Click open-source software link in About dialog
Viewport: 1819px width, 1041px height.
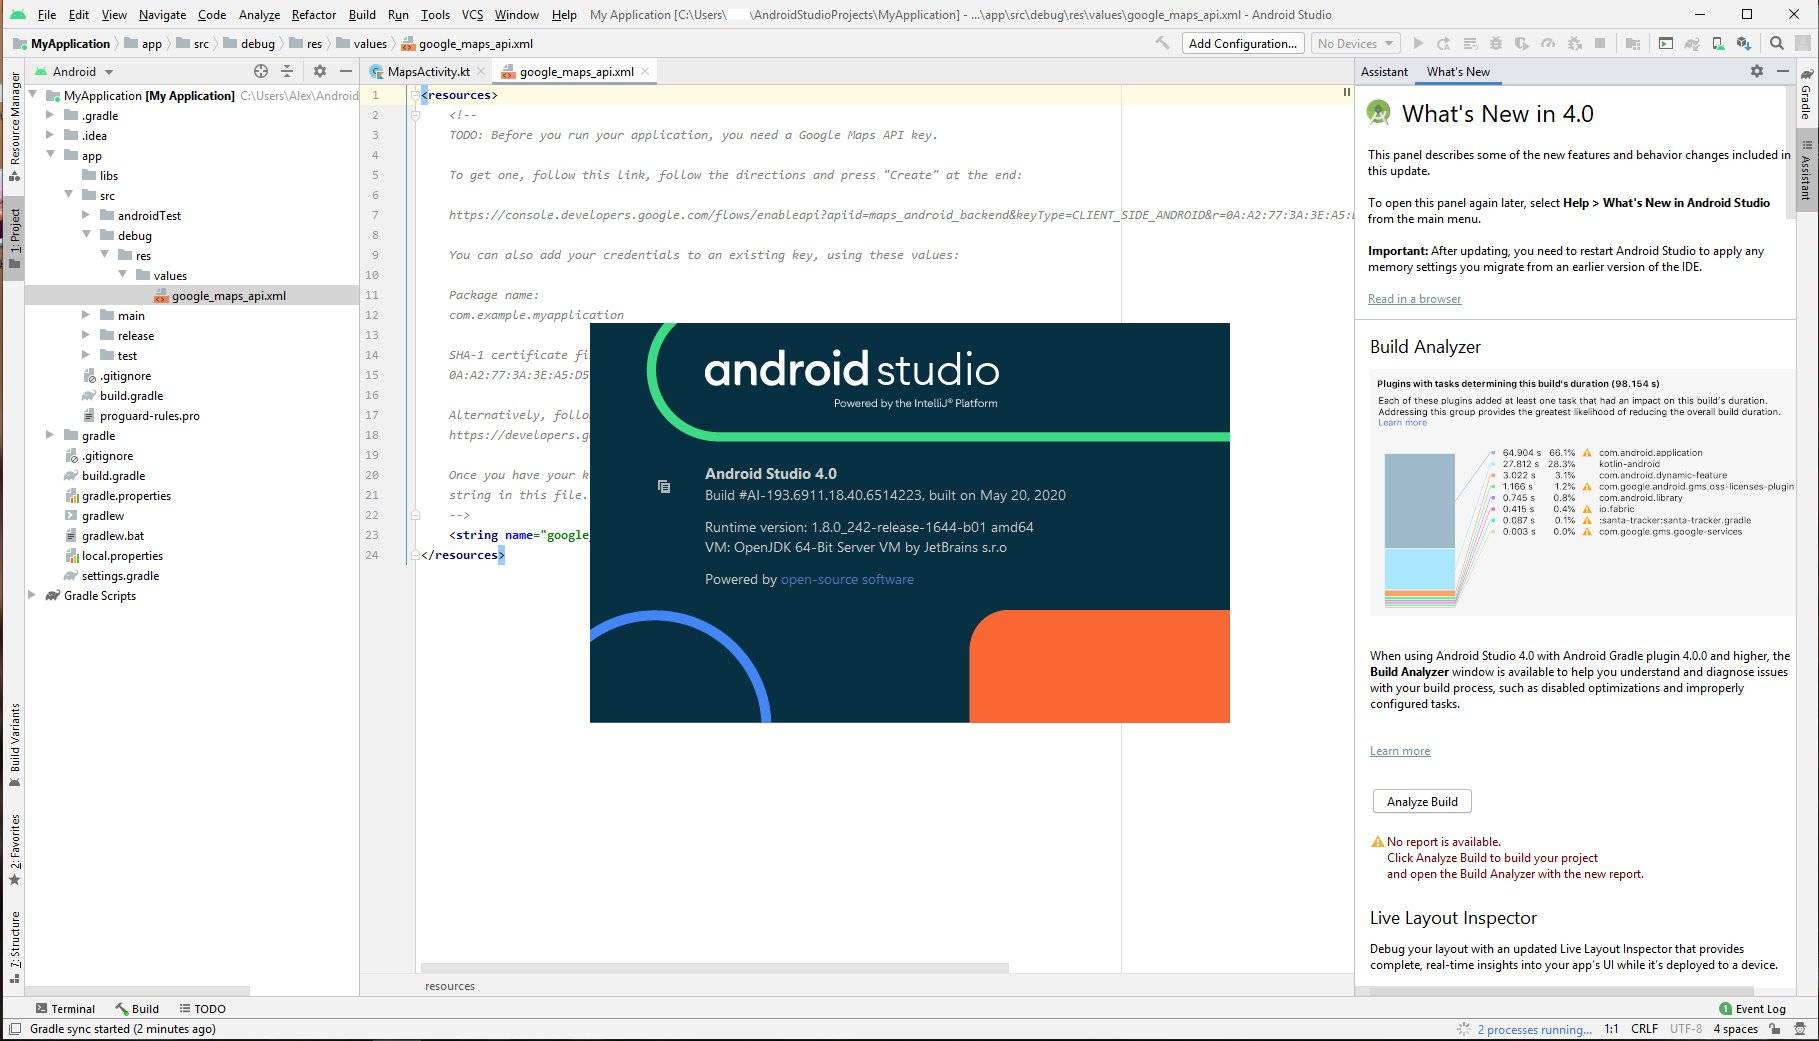click(847, 579)
